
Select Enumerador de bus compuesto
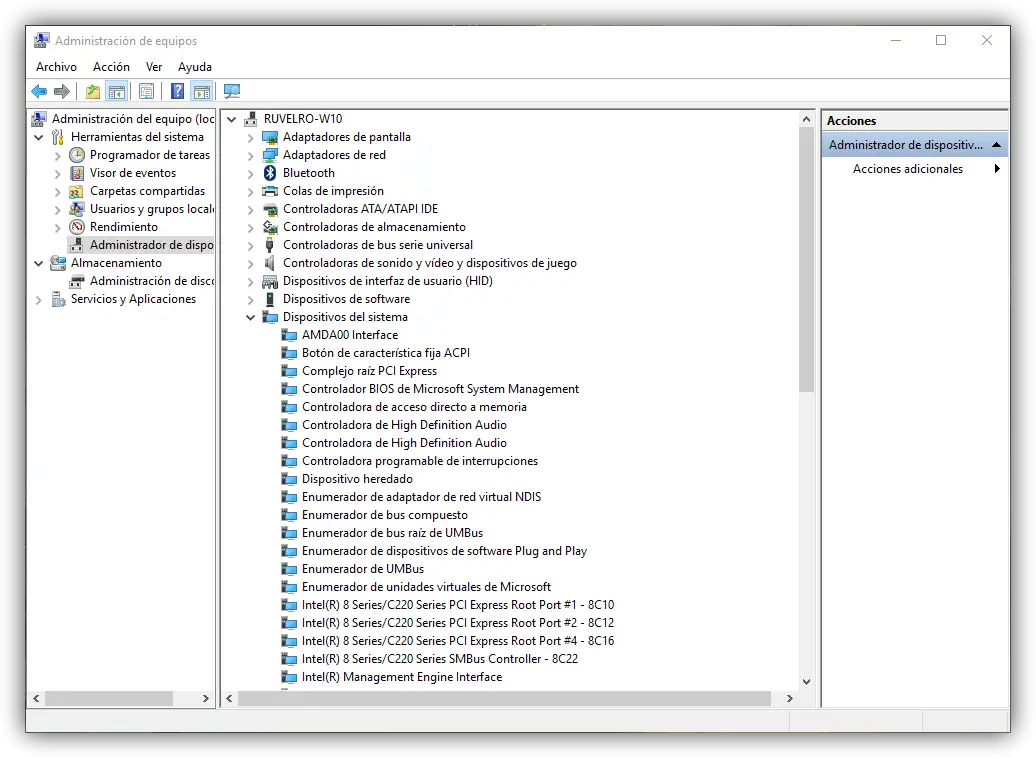[x=385, y=515]
